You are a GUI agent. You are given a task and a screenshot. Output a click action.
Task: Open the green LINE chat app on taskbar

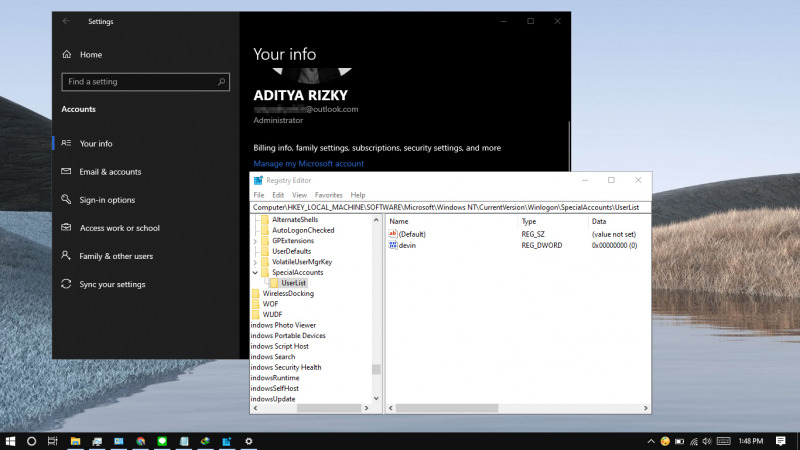click(162, 441)
